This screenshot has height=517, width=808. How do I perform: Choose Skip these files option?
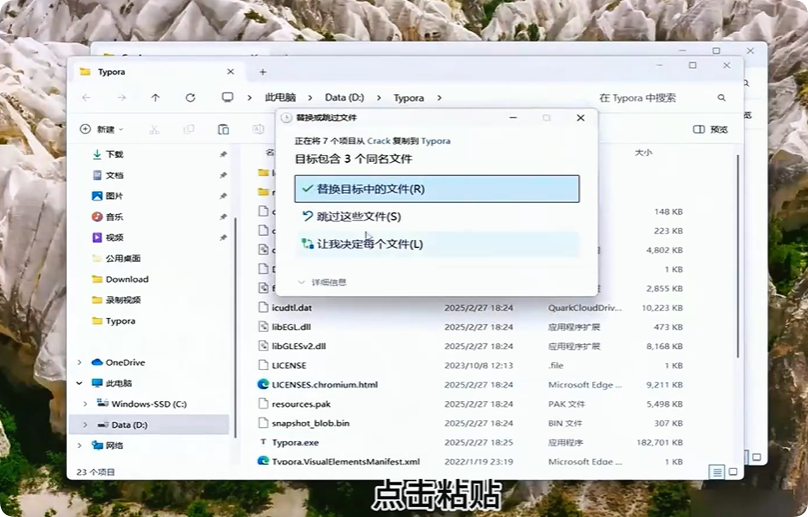[x=437, y=216]
